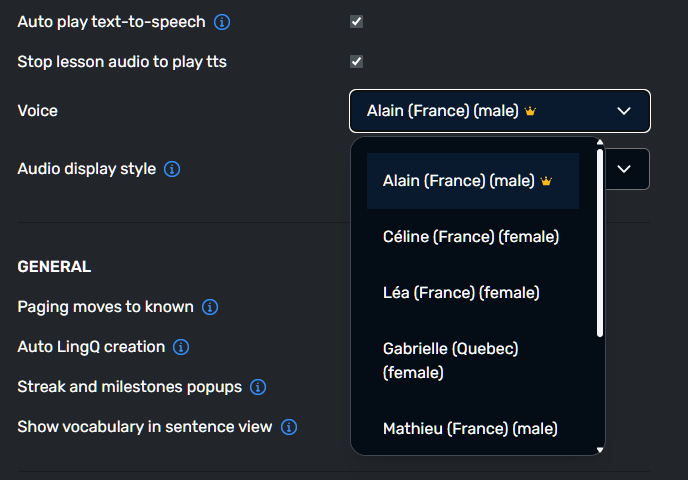Collapse the Voice dropdown using its chevron
The width and height of the screenshot is (688, 480).
coord(624,111)
